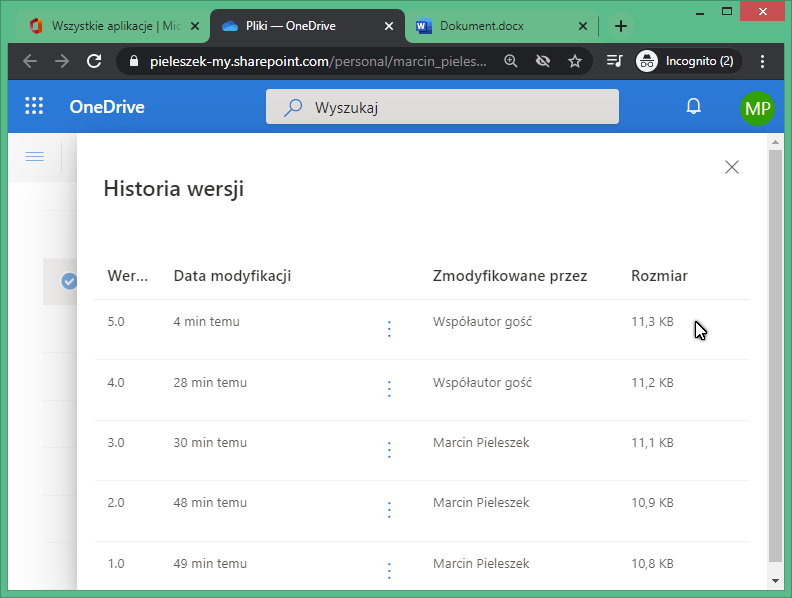
Task: Click the Wyszukaj search field
Action: [x=442, y=107]
